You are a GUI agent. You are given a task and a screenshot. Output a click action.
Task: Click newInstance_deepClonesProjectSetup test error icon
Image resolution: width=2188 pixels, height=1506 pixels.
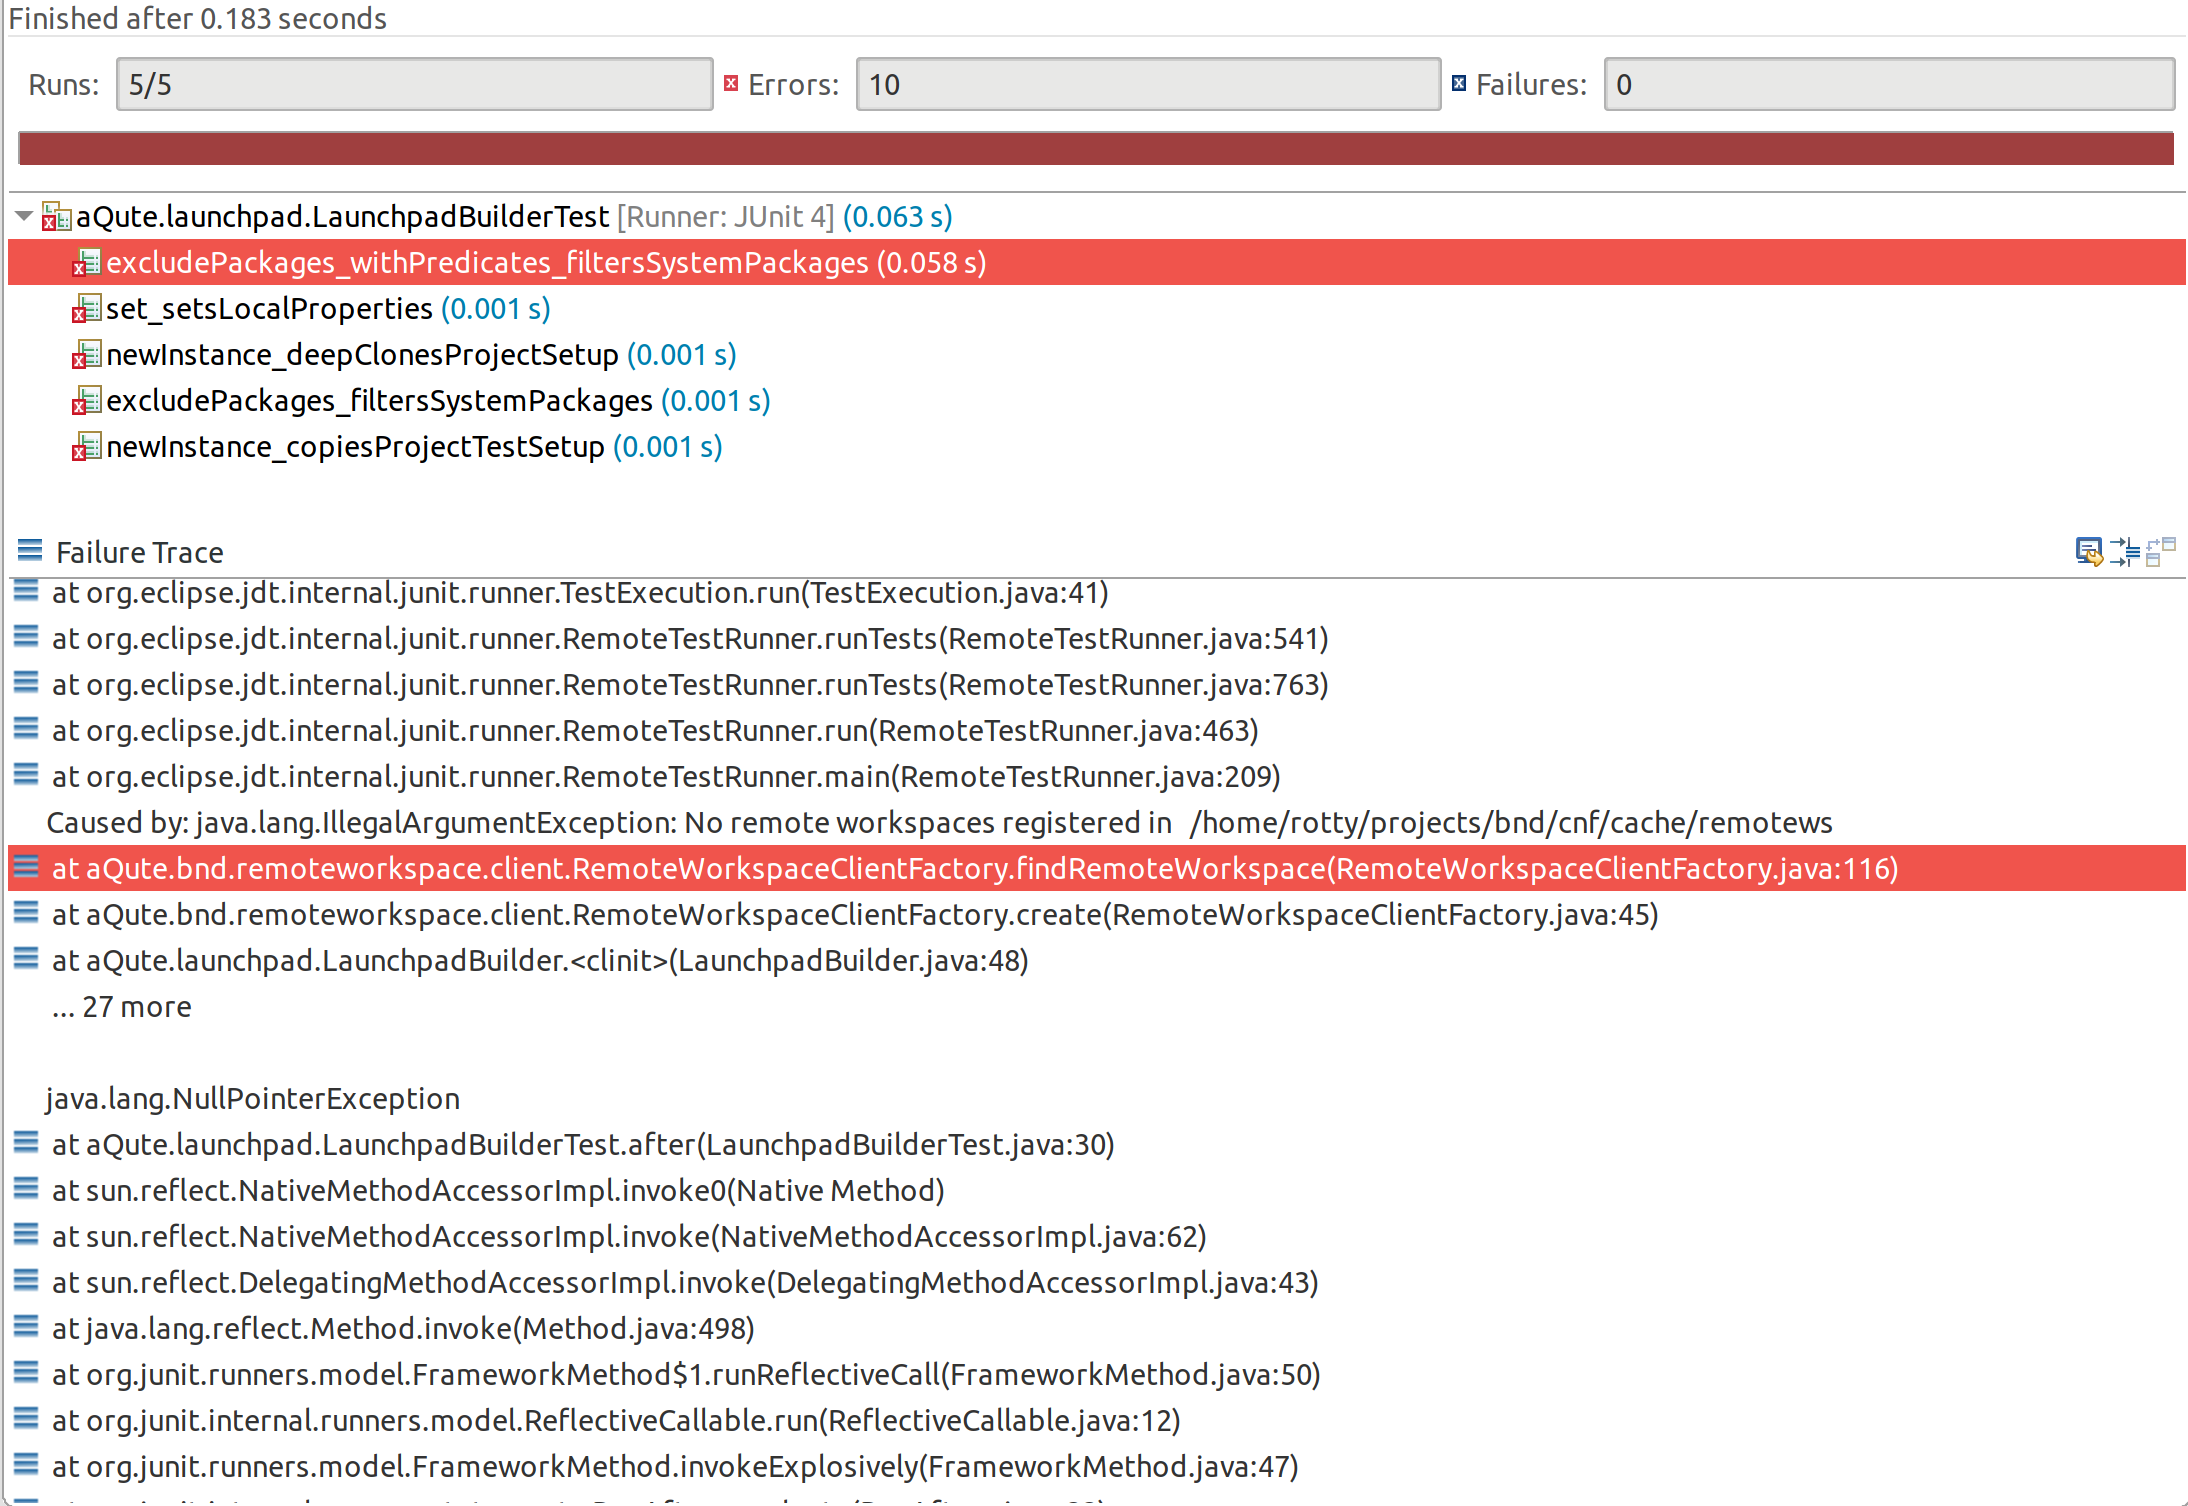click(86, 355)
